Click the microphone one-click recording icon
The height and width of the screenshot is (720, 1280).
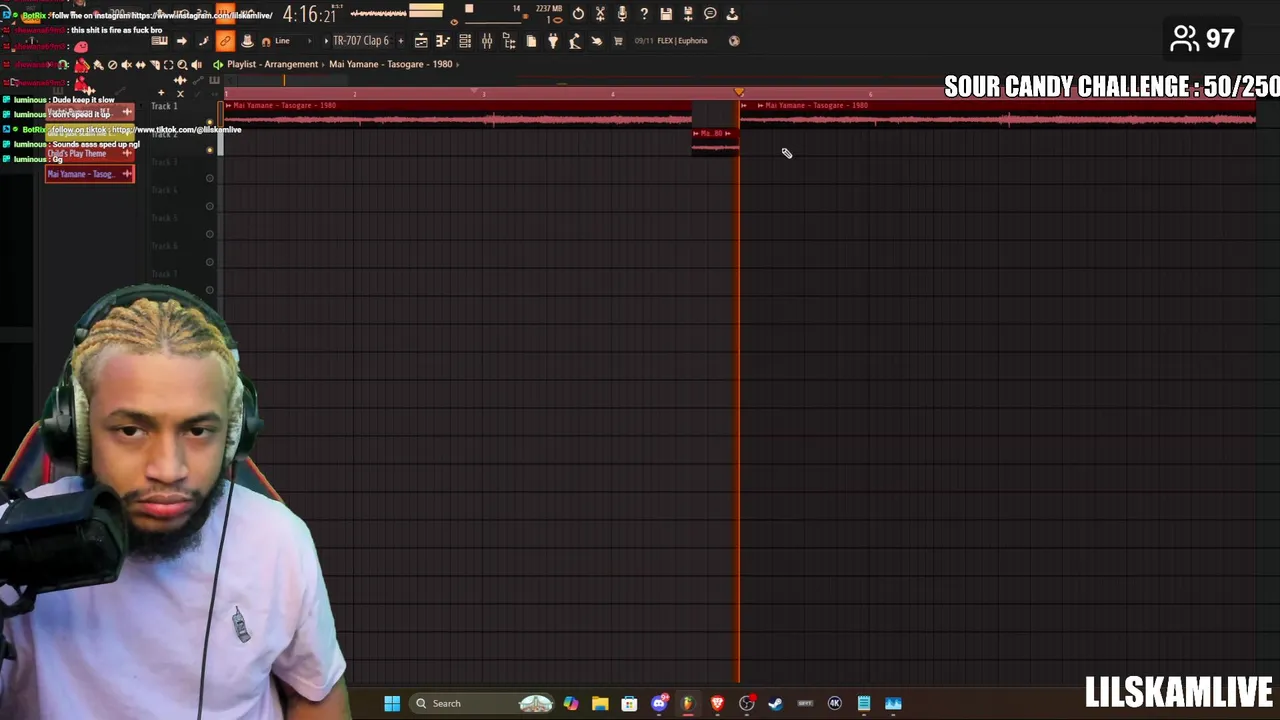pos(622,13)
